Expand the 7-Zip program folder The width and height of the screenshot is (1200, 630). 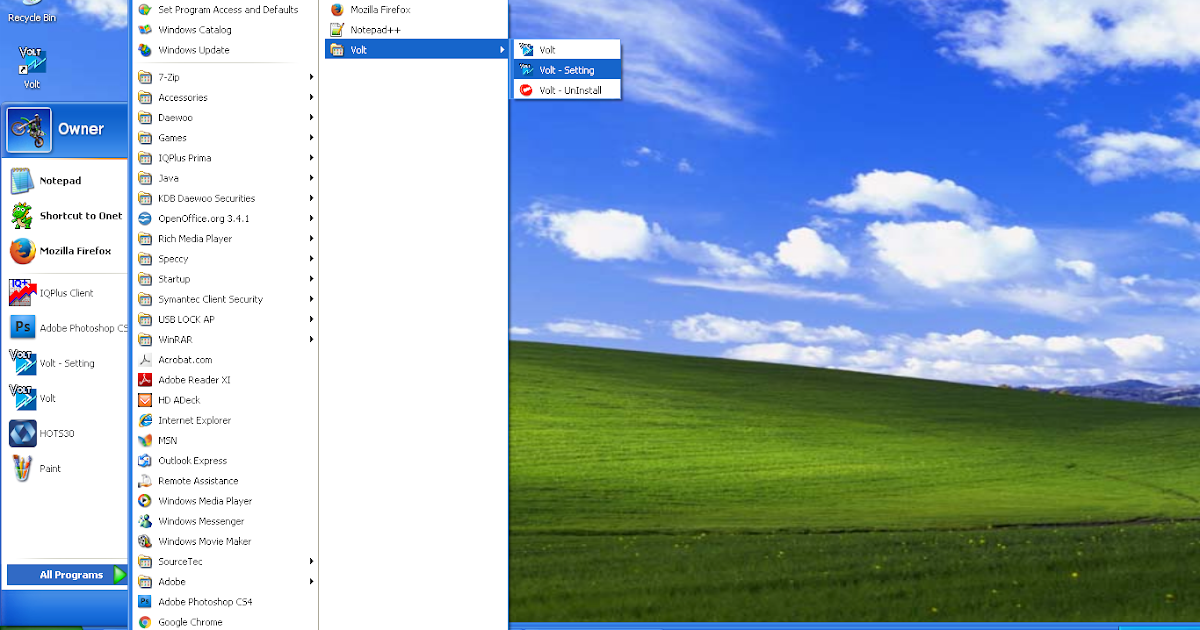pyautogui.click(x=225, y=77)
